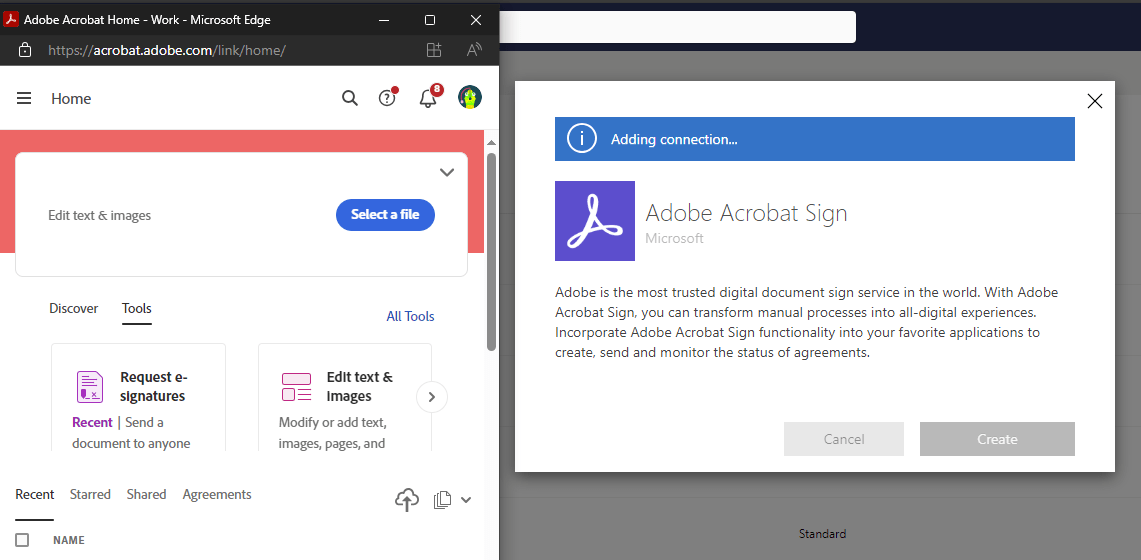Click the Adding connection... banner text
The height and width of the screenshot is (560, 1141).
(x=674, y=140)
